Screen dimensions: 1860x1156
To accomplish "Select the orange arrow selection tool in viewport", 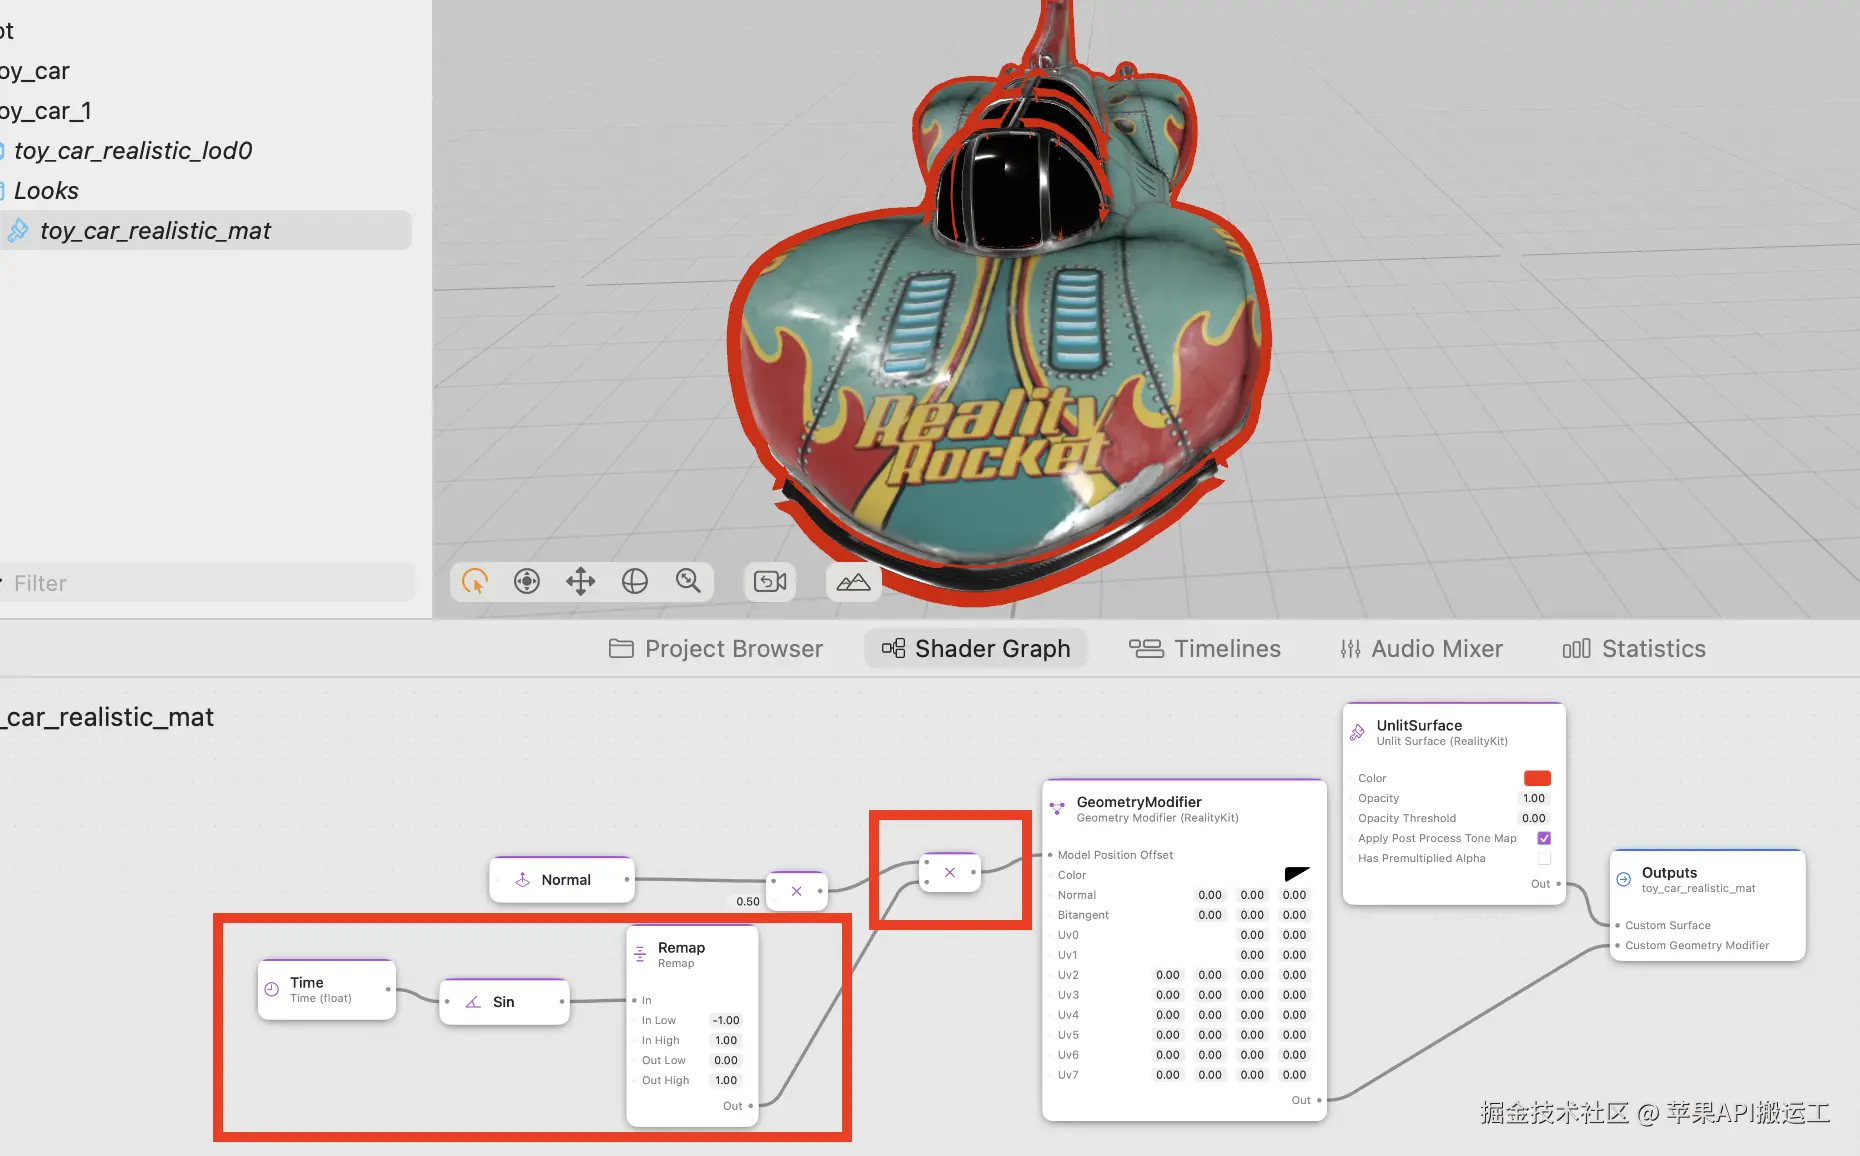I will (x=475, y=581).
